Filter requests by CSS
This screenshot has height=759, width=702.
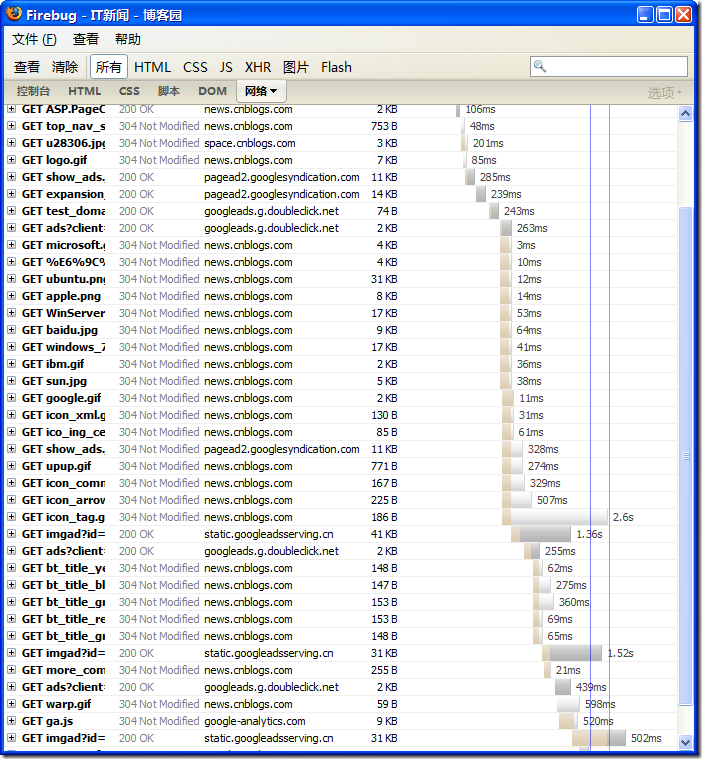195,67
